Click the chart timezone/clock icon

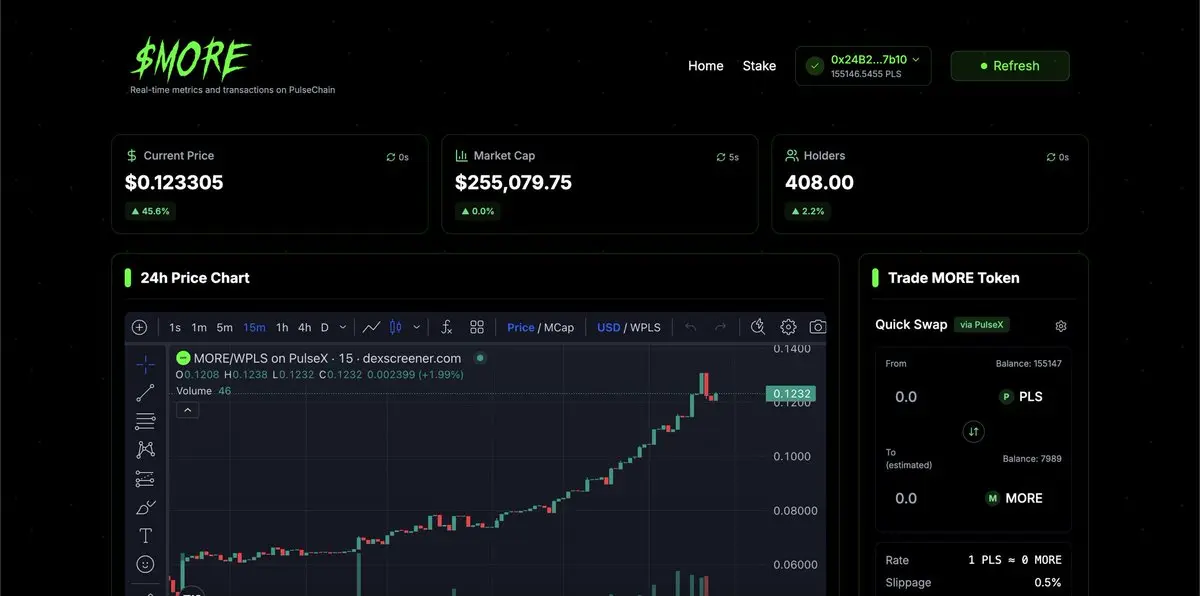click(758, 327)
